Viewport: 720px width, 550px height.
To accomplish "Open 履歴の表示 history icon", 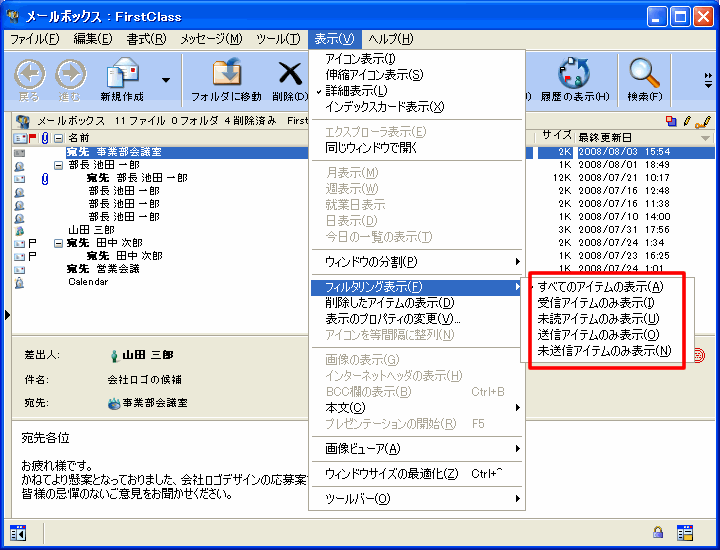I will coord(573,74).
